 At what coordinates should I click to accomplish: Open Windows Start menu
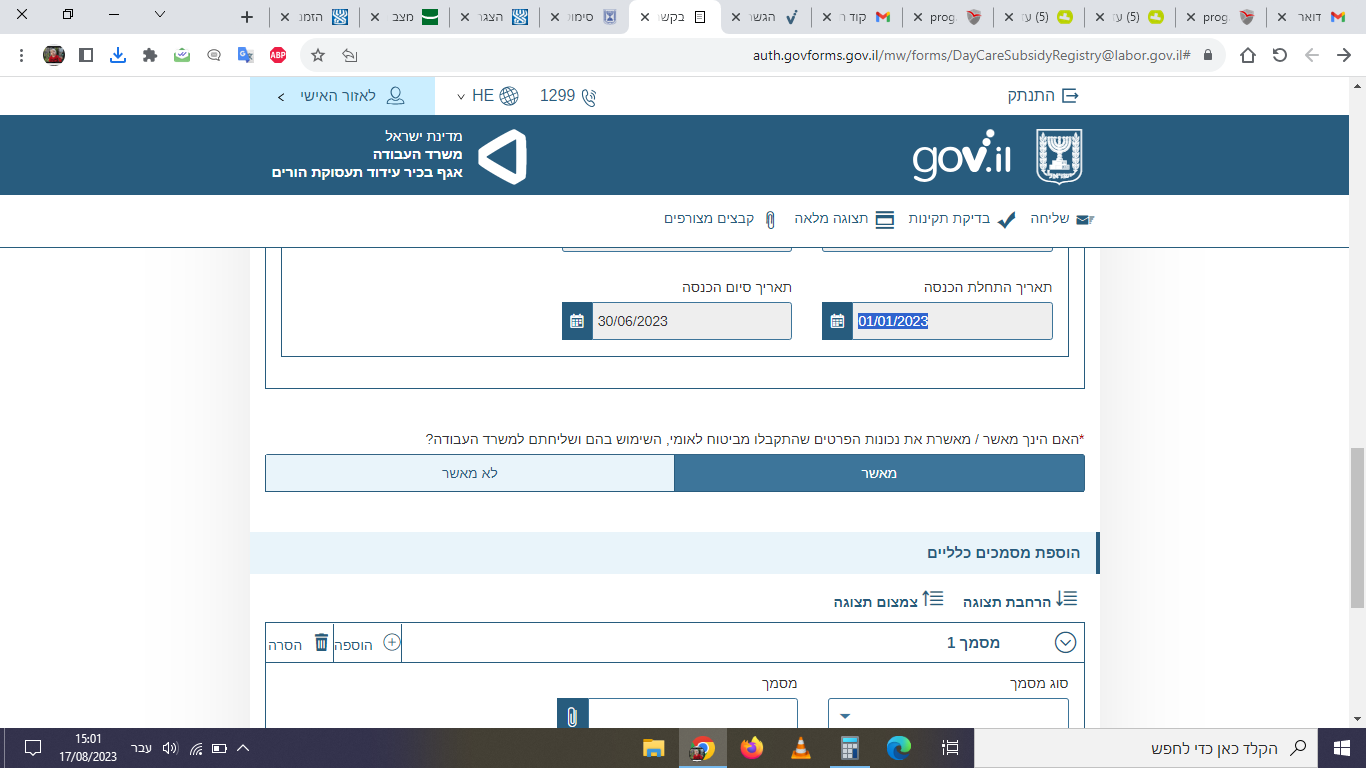pyautogui.click(x=1342, y=748)
